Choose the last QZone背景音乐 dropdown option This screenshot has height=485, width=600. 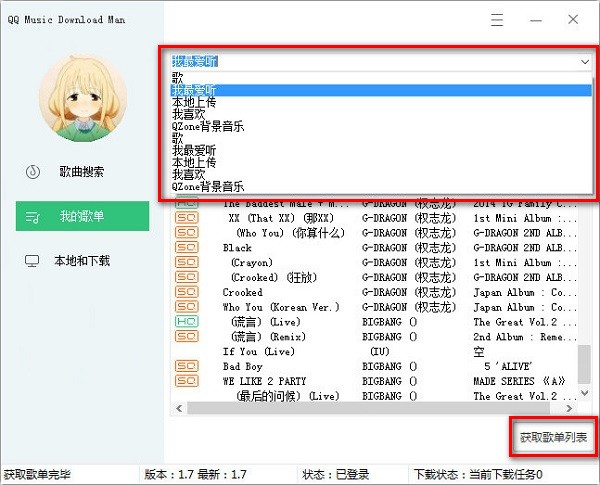208,187
